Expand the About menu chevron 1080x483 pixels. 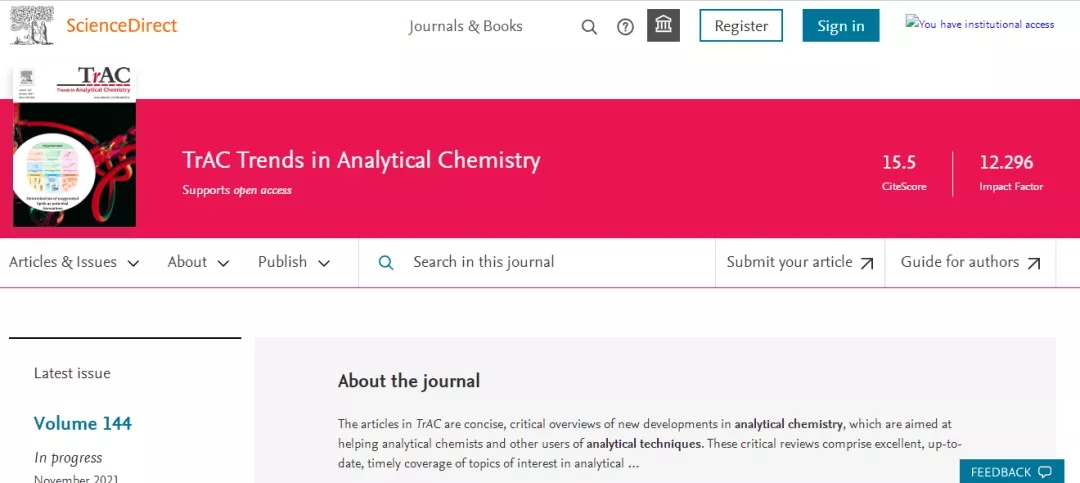click(223, 264)
